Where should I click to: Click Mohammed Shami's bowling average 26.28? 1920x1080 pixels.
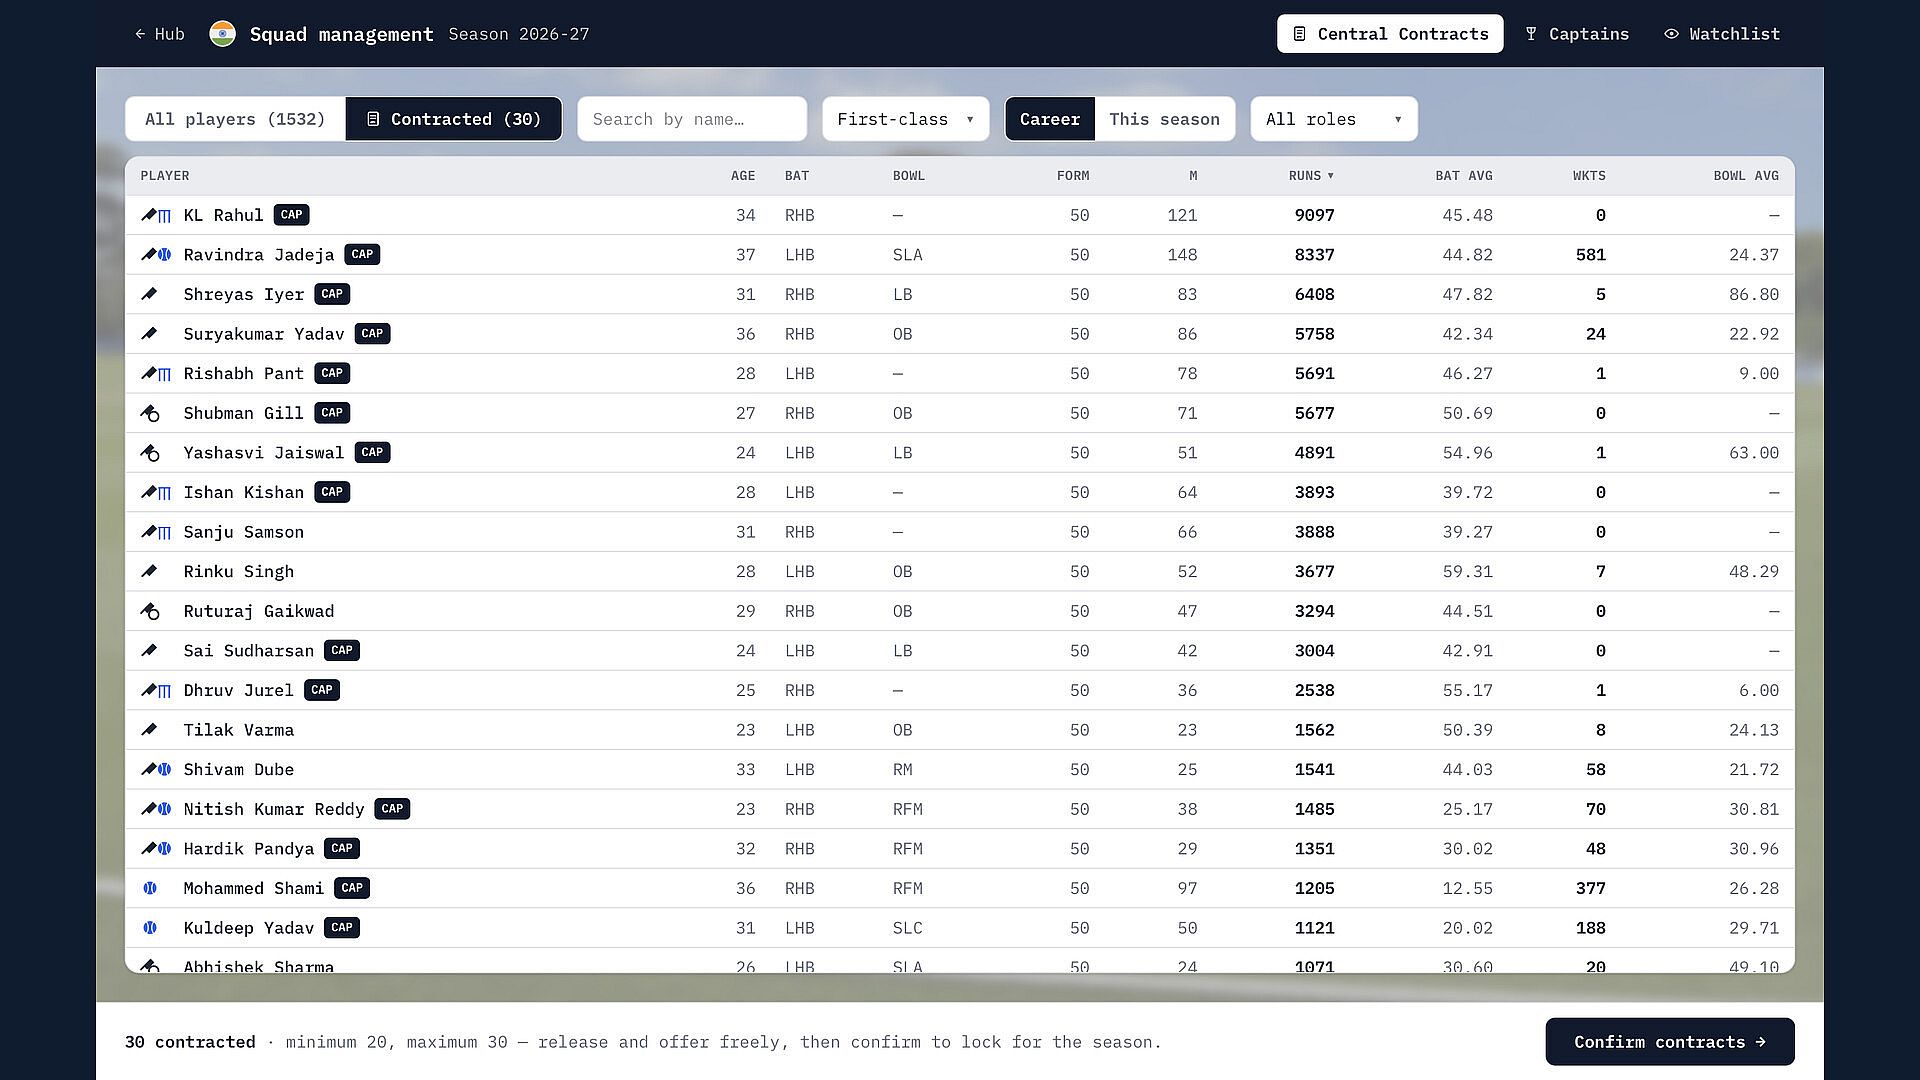click(1754, 888)
